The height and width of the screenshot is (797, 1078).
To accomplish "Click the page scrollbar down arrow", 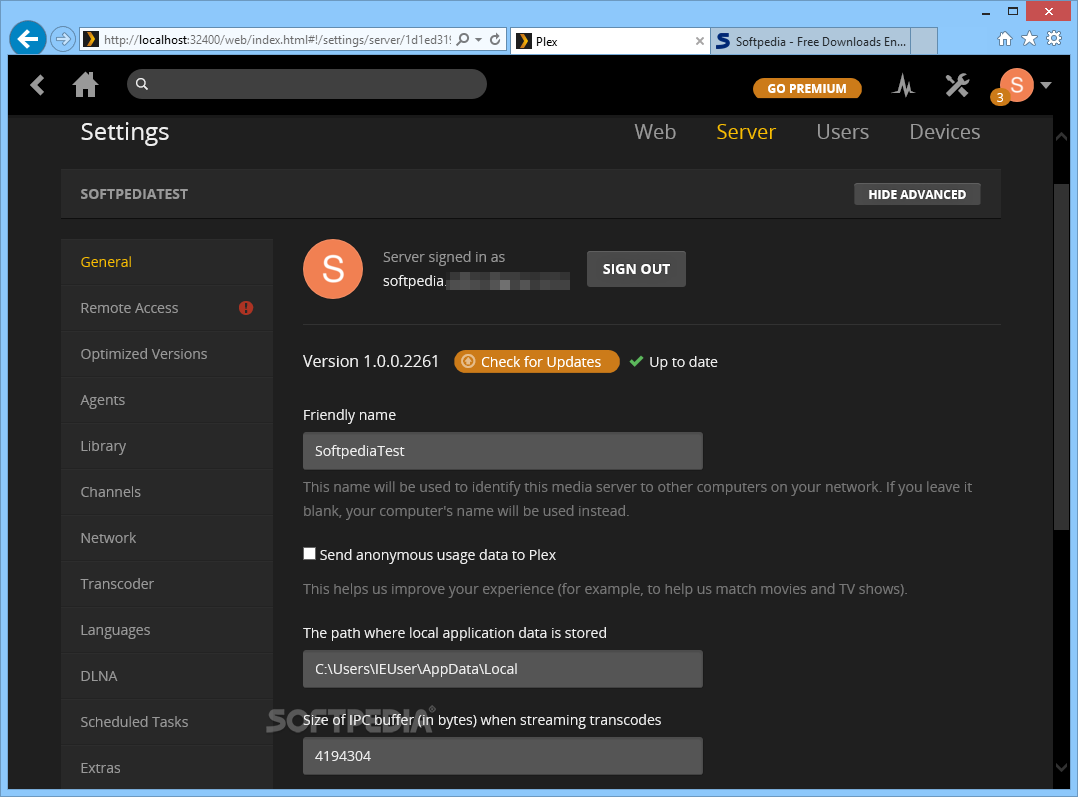I will [1061, 767].
